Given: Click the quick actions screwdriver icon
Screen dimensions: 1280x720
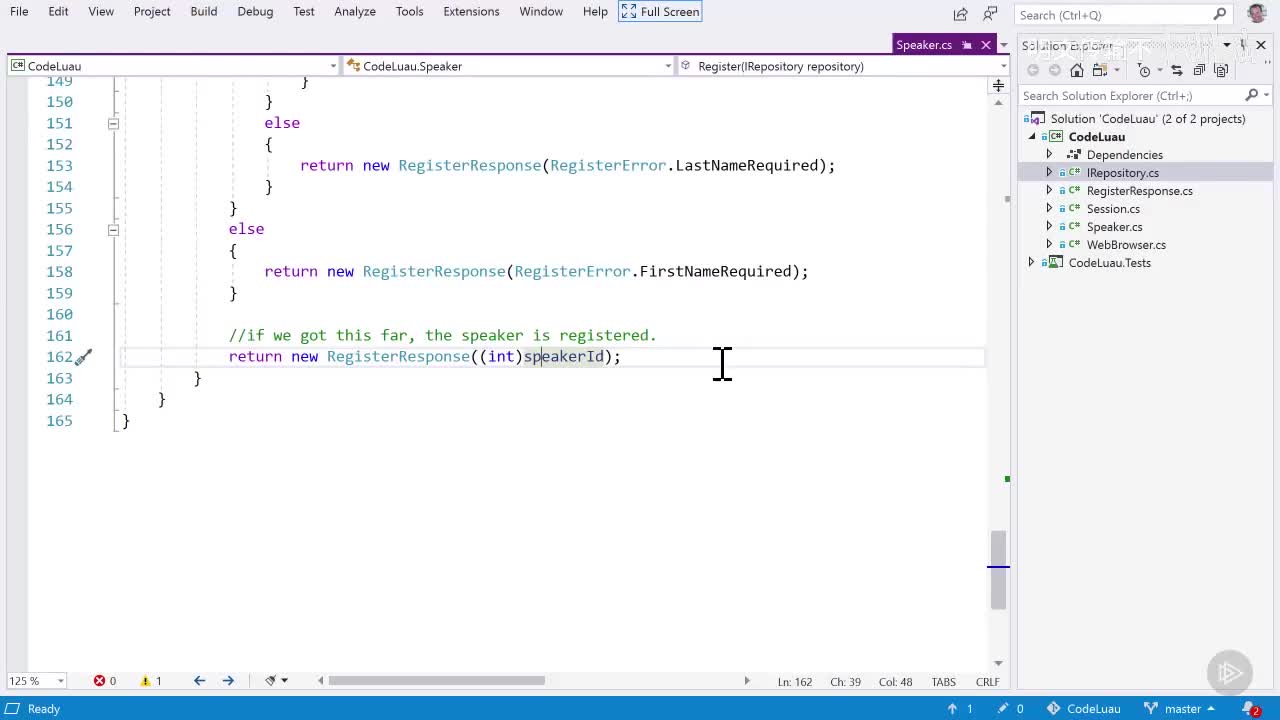Looking at the screenshot, I should [84, 357].
